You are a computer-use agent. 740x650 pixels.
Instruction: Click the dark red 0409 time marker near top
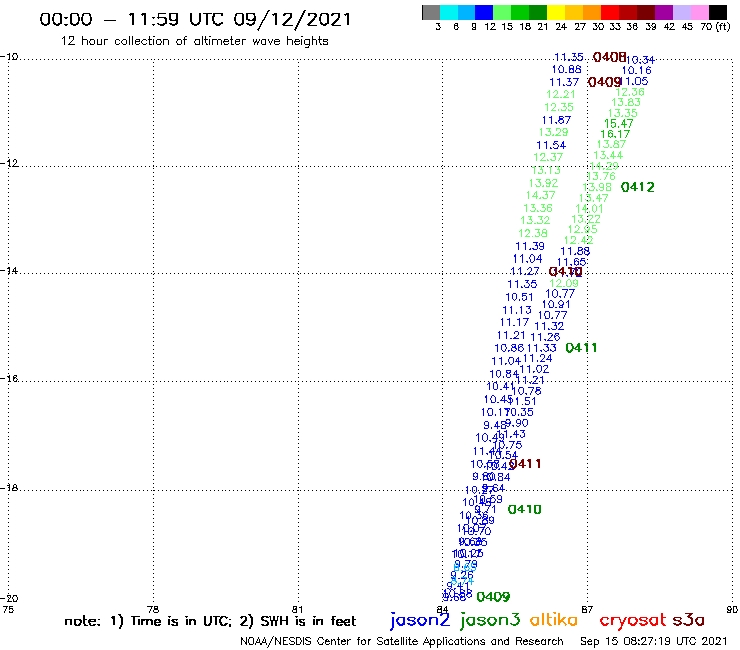tap(605, 82)
